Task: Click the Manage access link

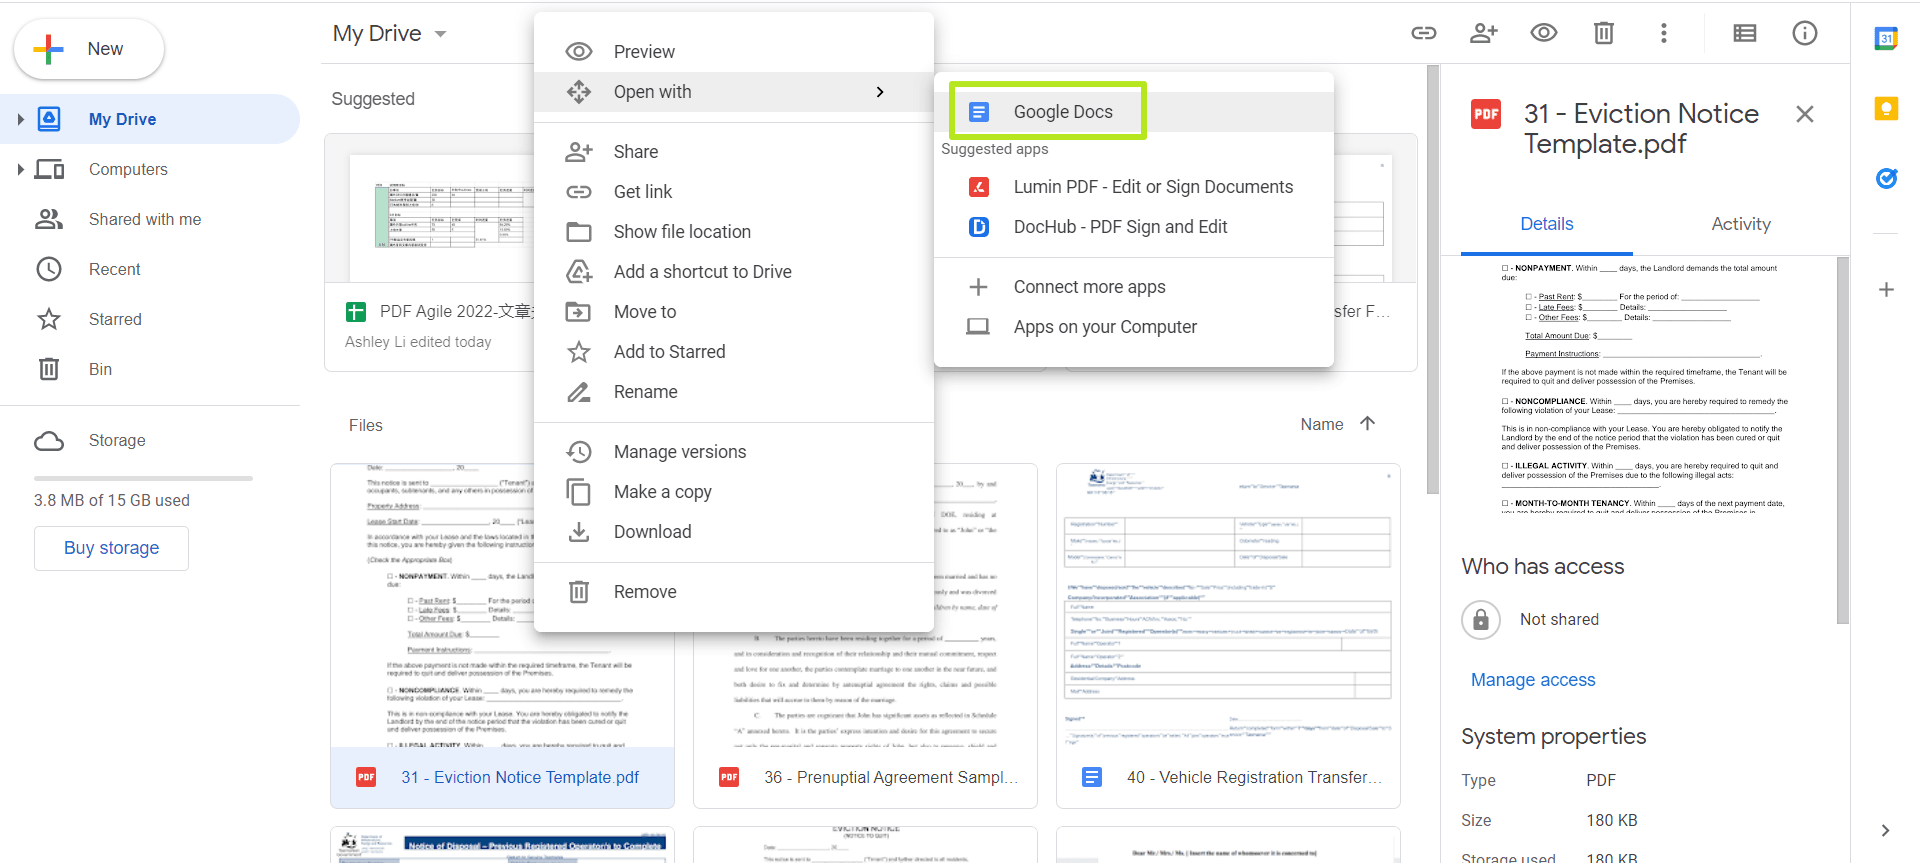Action: (x=1533, y=680)
